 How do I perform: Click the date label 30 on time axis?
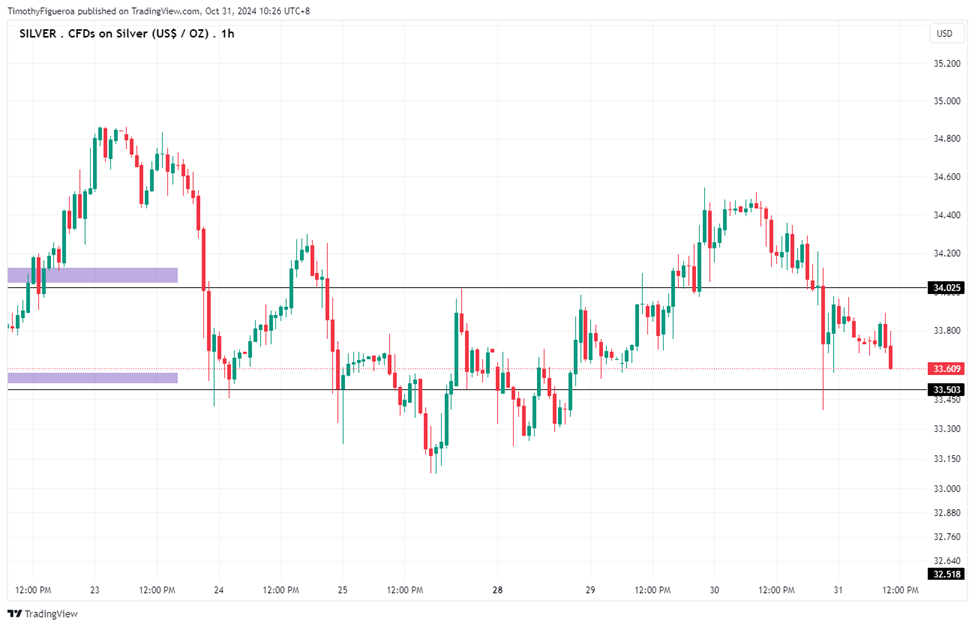click(714, 590)
